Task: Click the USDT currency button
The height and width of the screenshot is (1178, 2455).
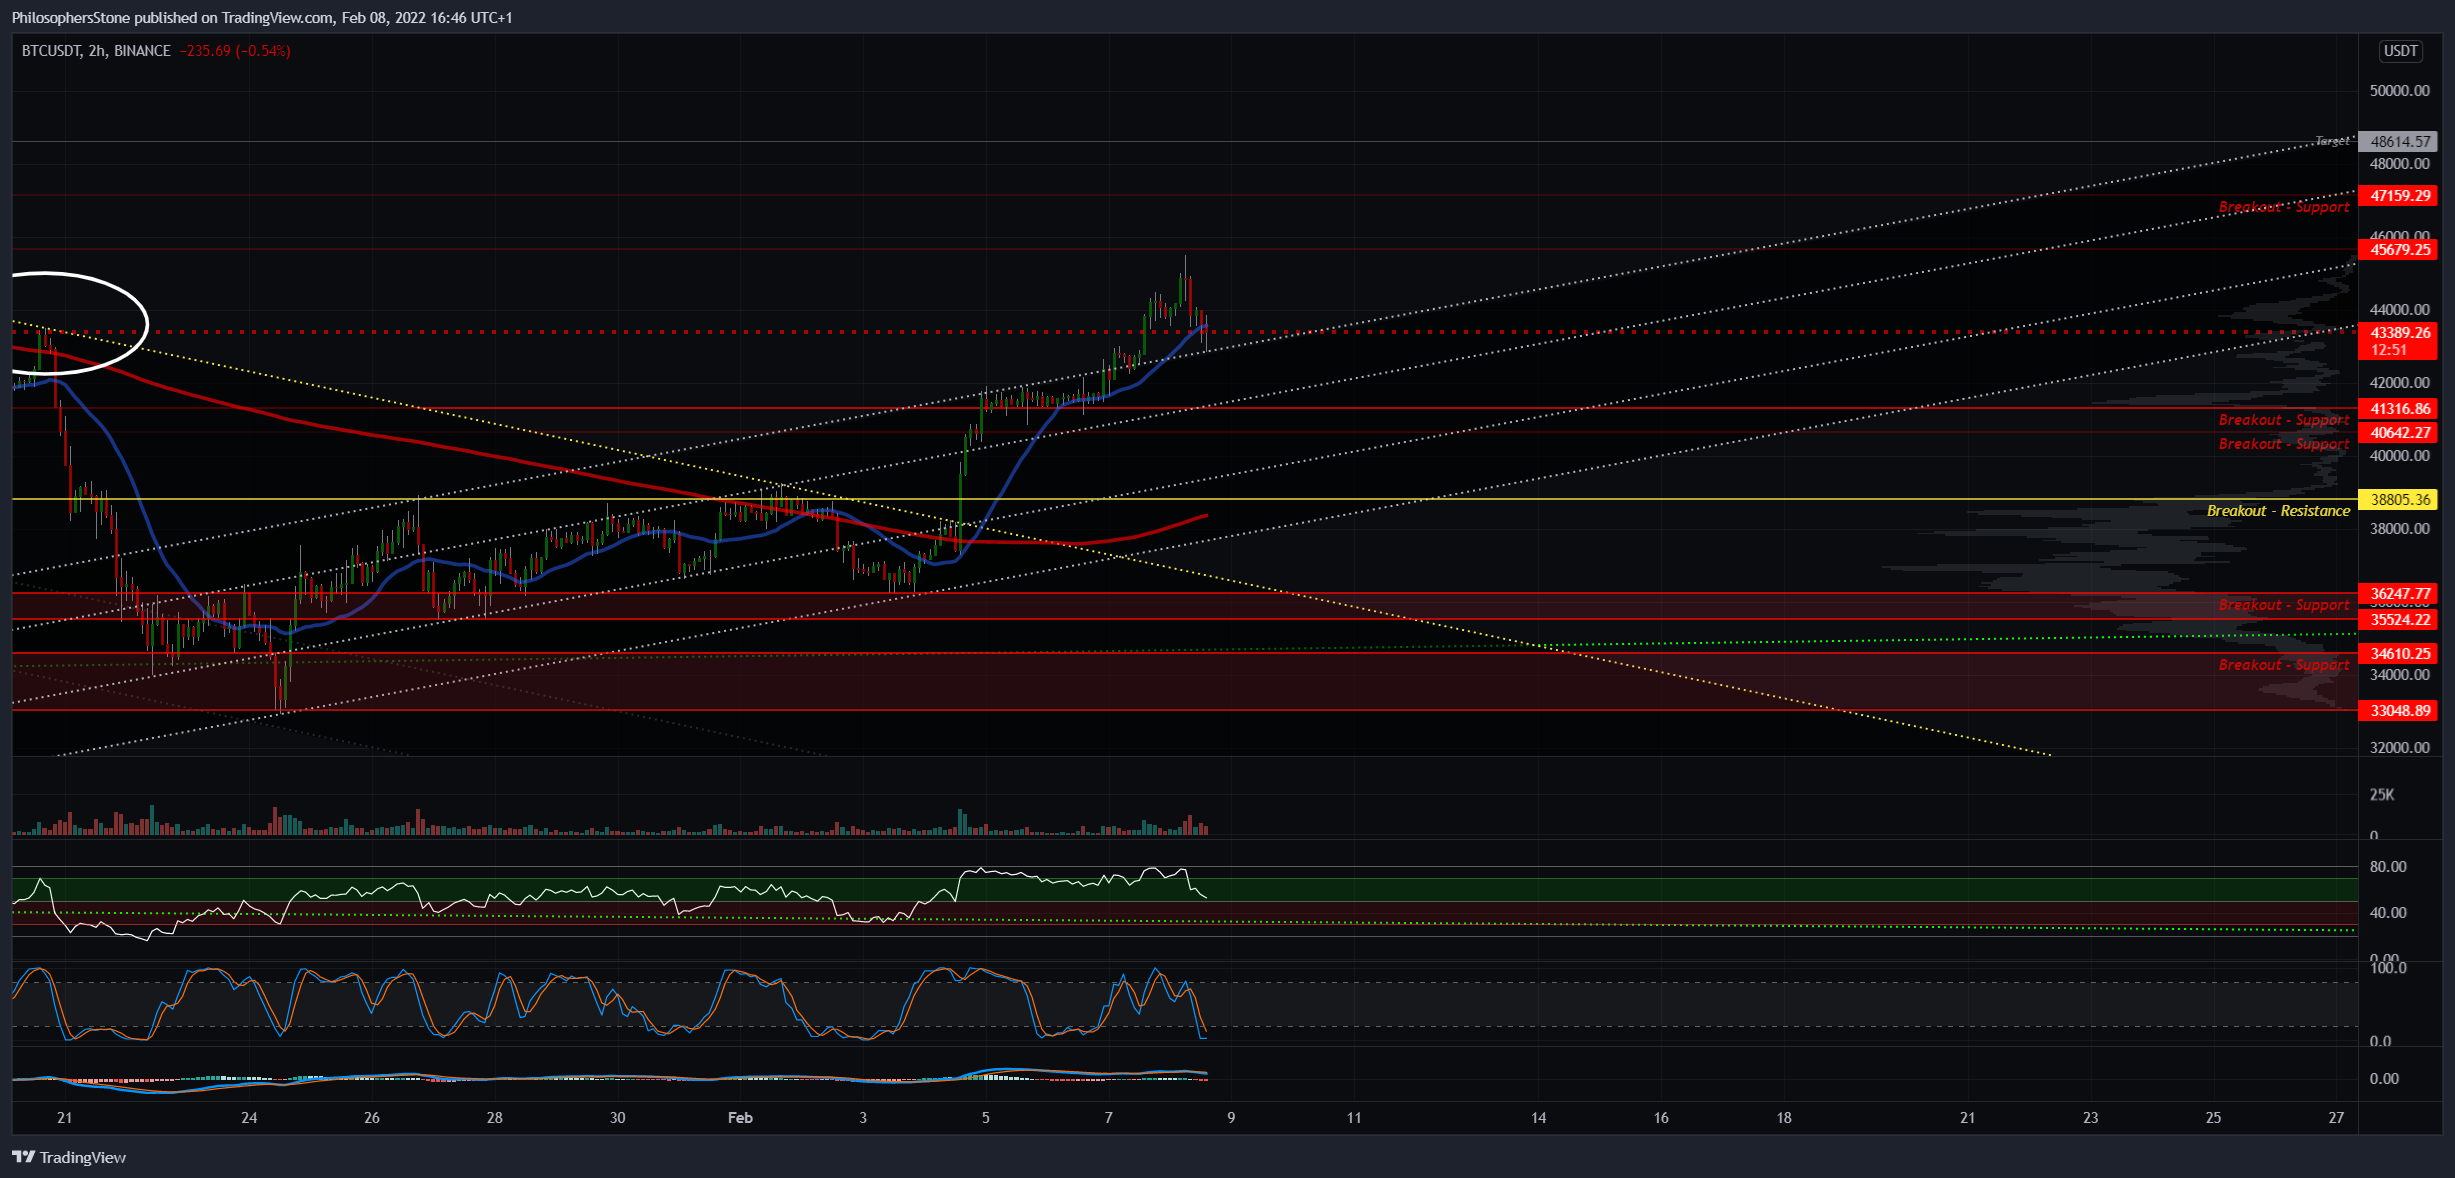Action: [x=2401, y=51]
